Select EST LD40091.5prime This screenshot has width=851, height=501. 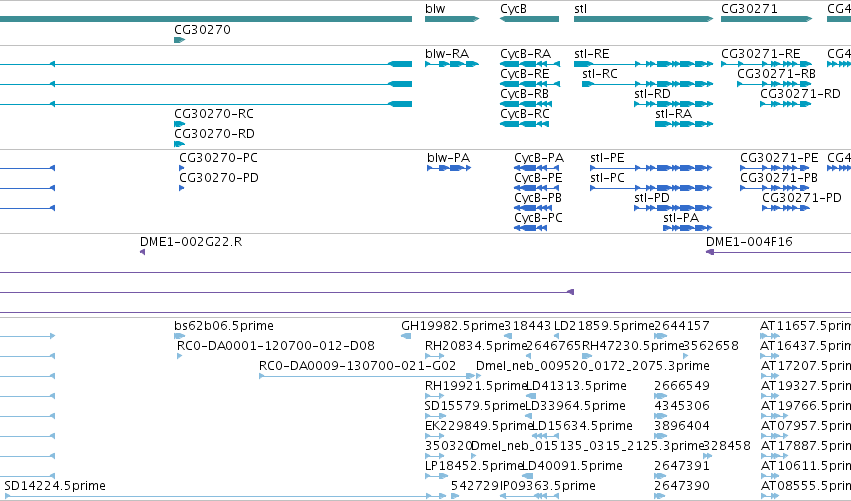[x=571, y=466]
